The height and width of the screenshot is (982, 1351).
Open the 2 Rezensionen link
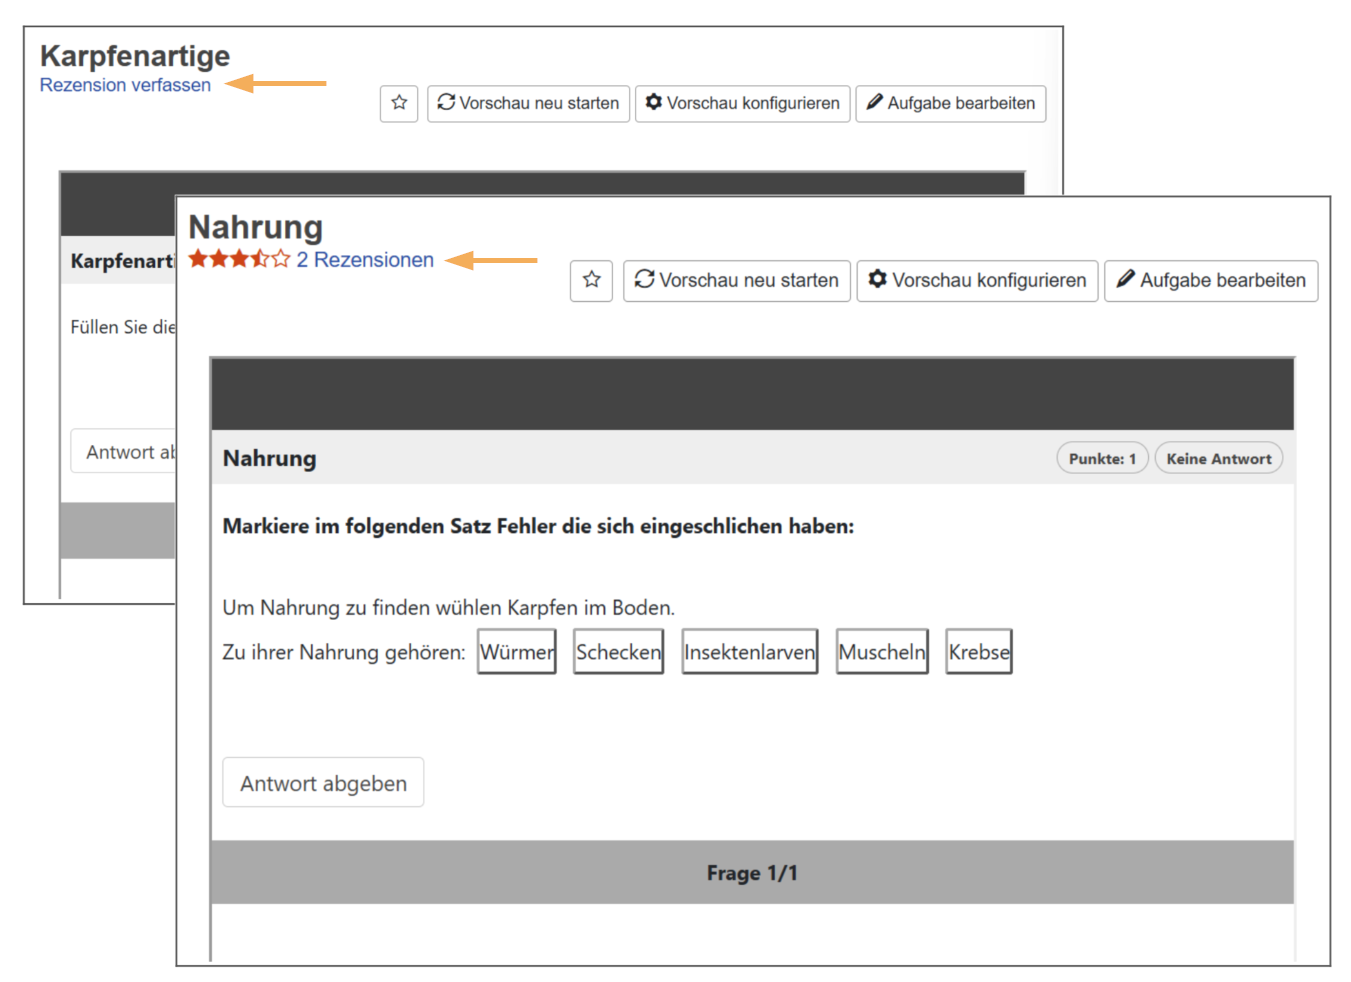[x=366, y=259]
